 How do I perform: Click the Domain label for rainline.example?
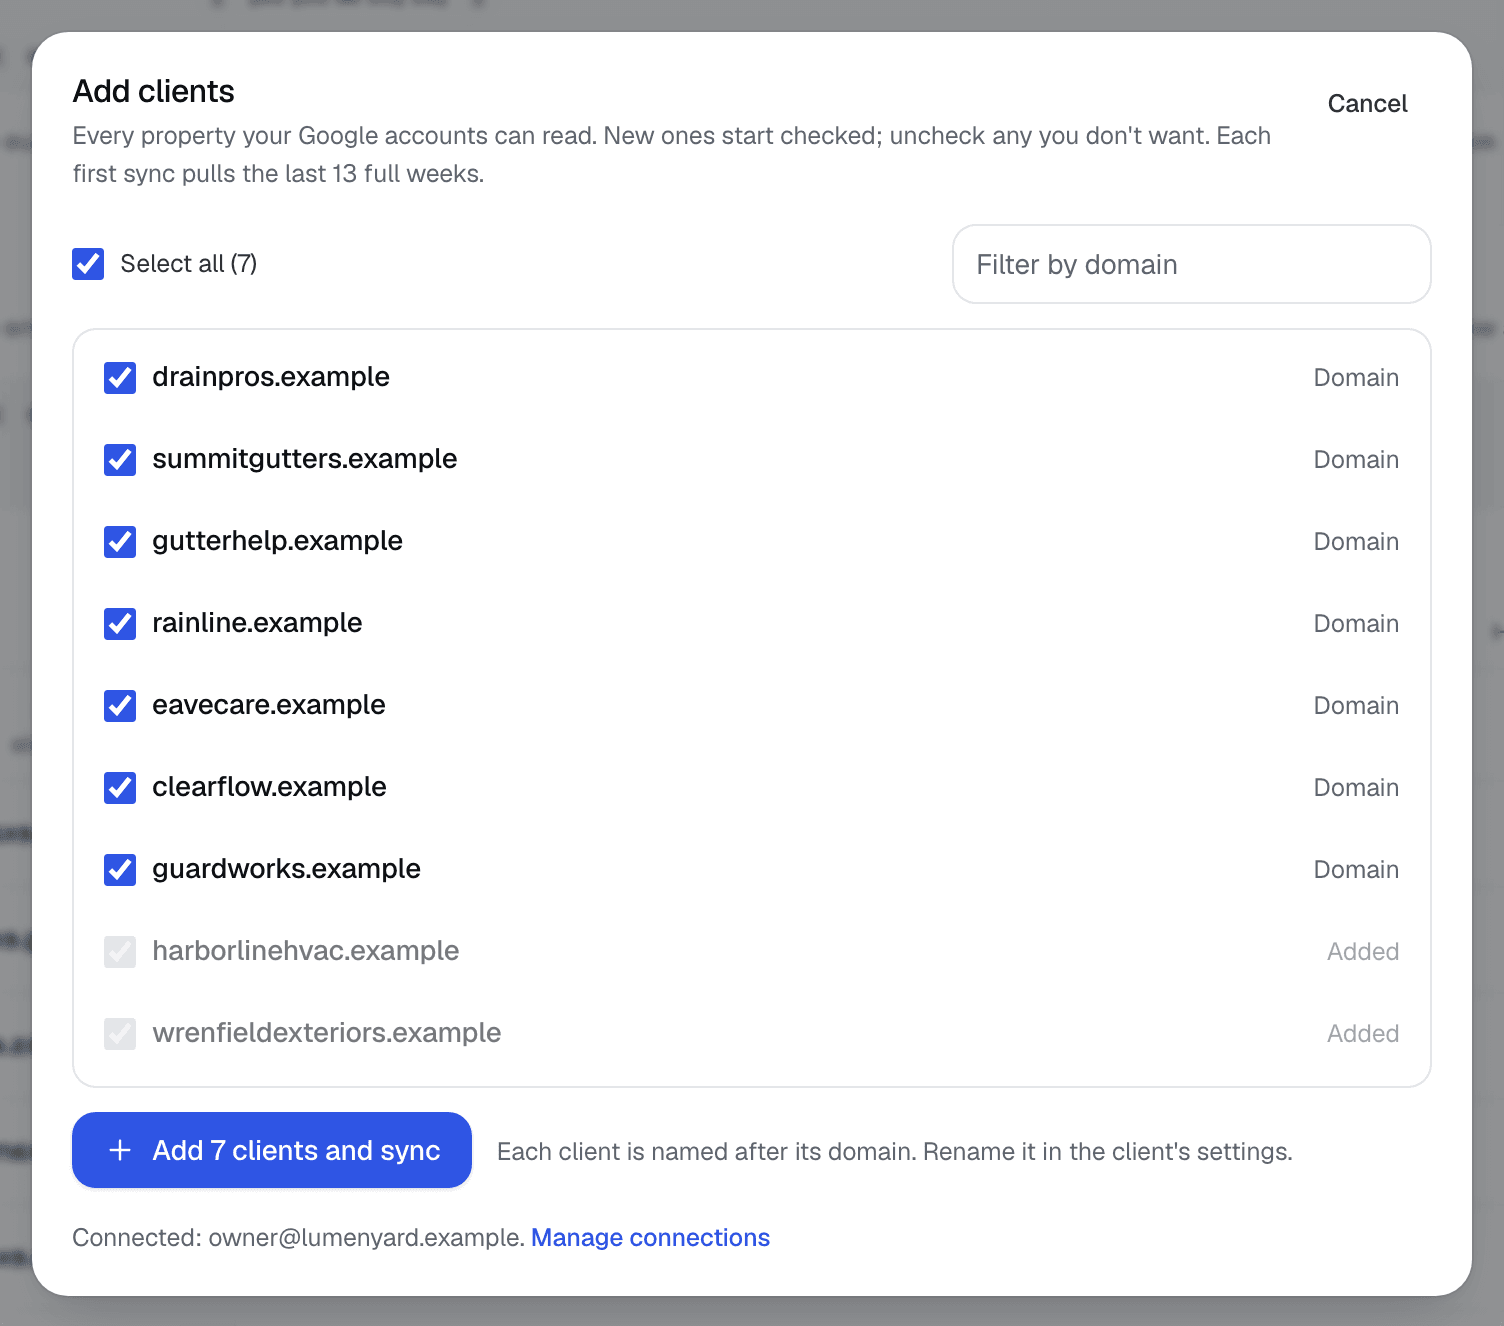(1356, 624)
